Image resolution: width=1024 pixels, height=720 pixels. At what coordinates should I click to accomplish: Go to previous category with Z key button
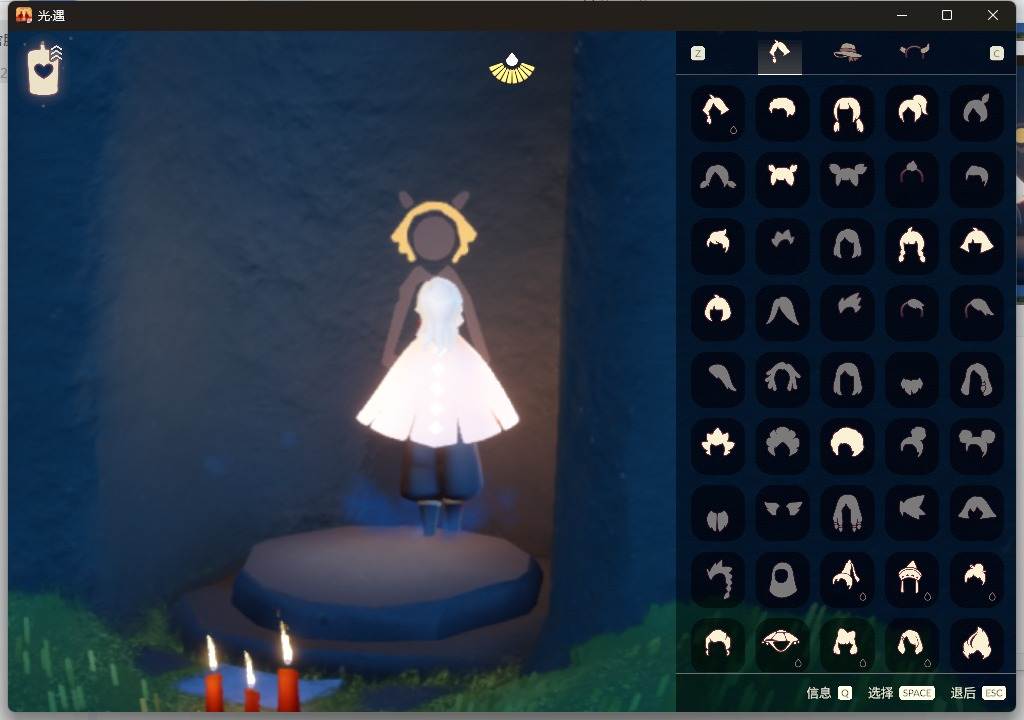point(697,53)
